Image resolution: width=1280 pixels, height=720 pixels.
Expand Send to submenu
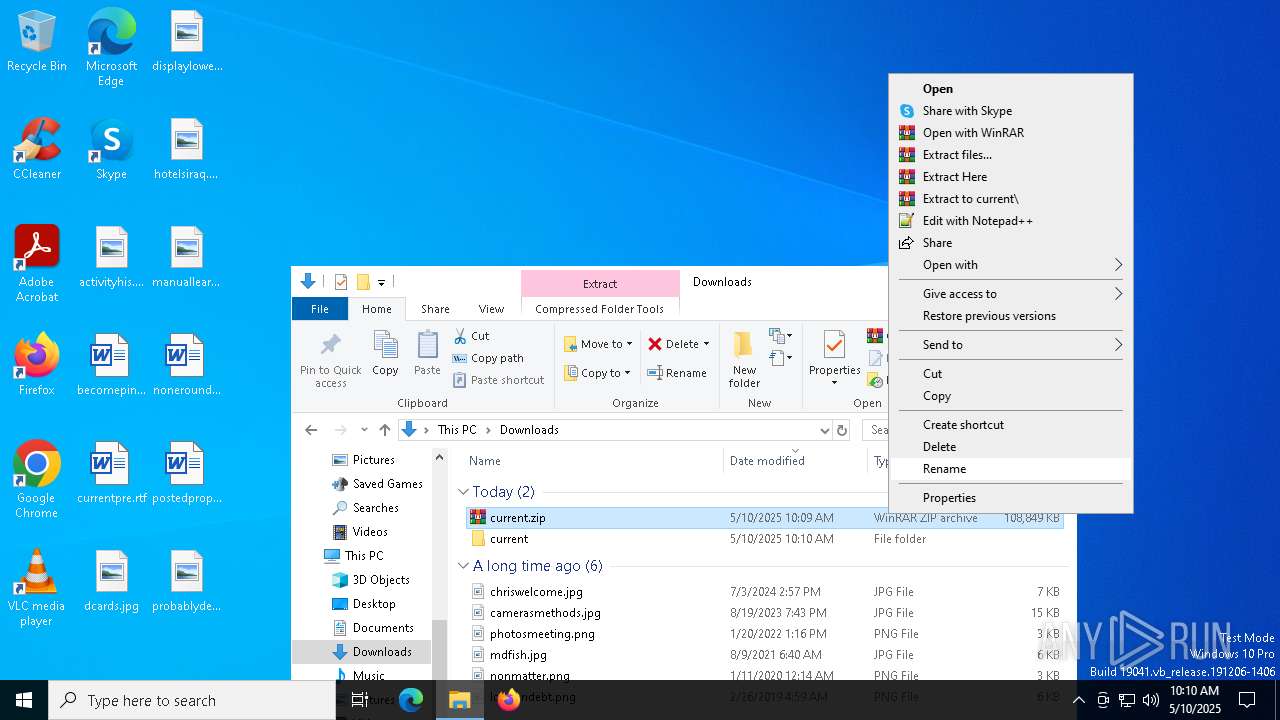(1011, 345)
